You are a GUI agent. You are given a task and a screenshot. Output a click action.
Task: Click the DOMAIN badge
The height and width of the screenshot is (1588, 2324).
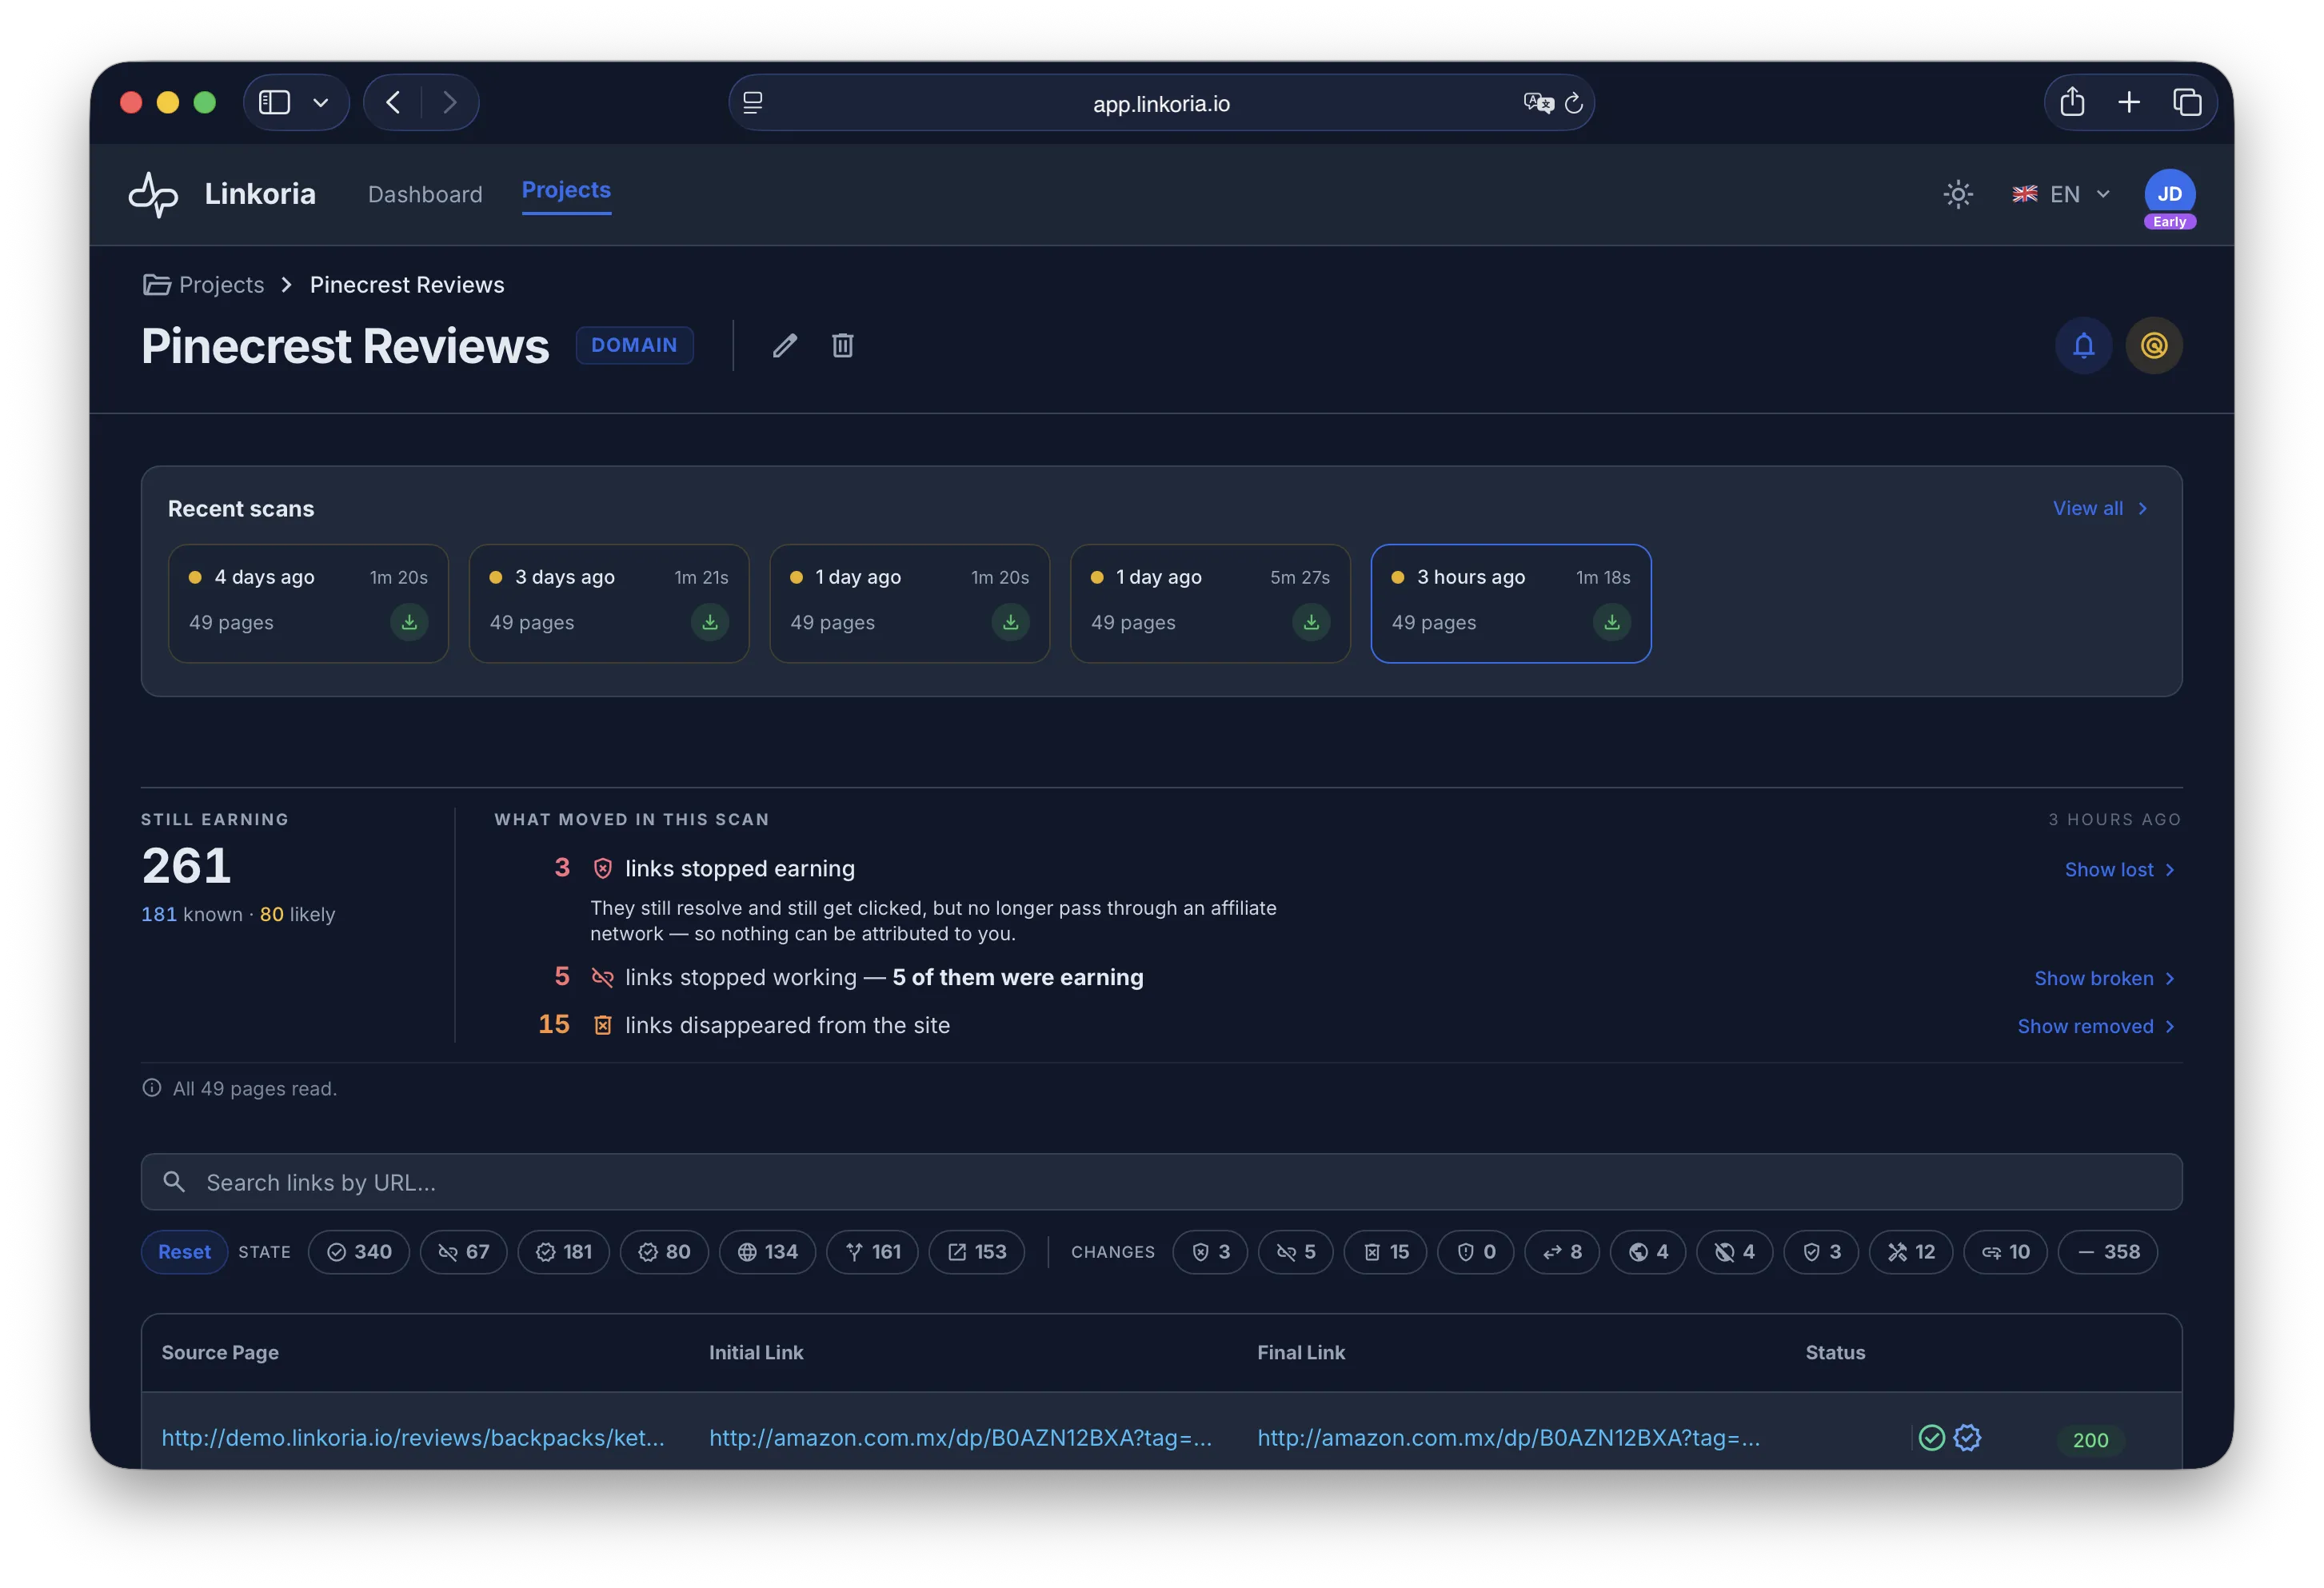[x=634, y=345]
